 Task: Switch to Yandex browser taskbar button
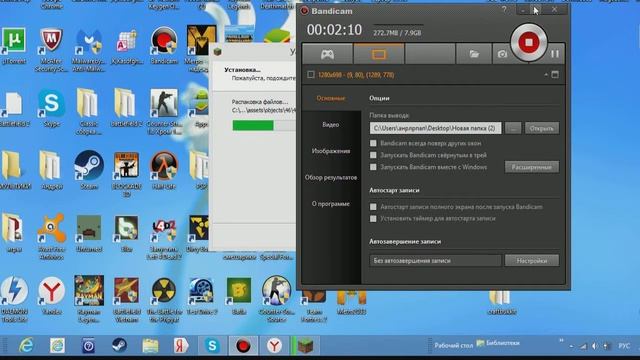pos(274,346)
